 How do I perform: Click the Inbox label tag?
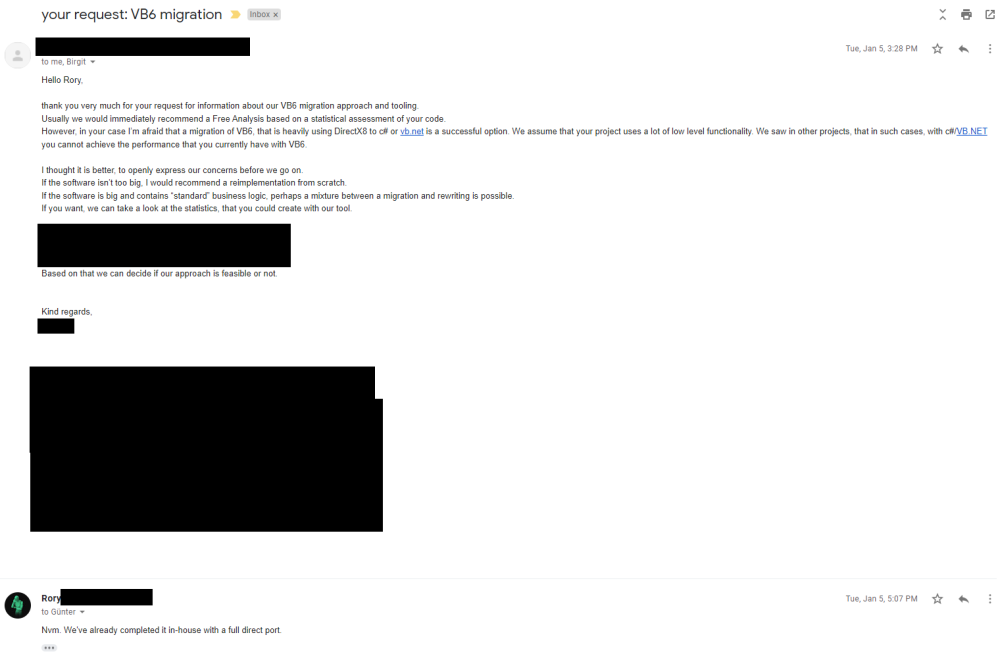coord(260,15)
